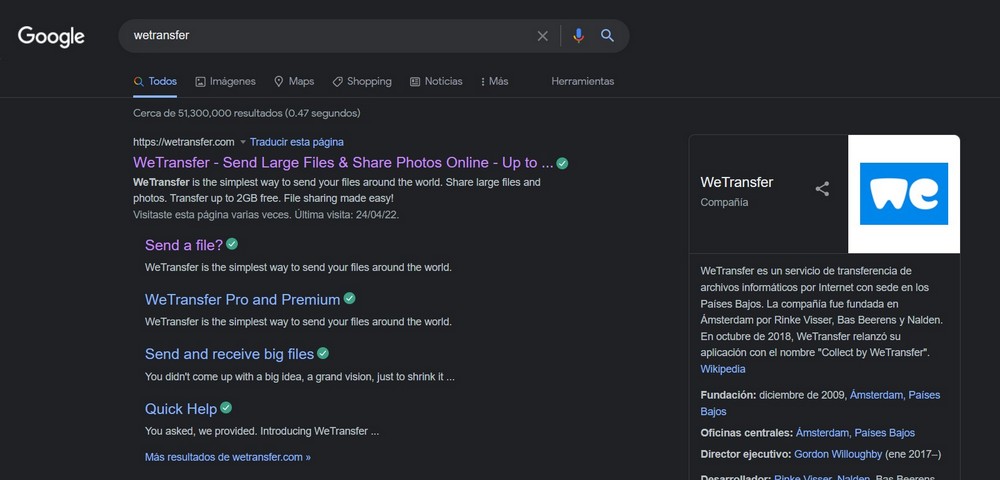Click the share icon in WeTransfer panel

(x=822, y=189)
